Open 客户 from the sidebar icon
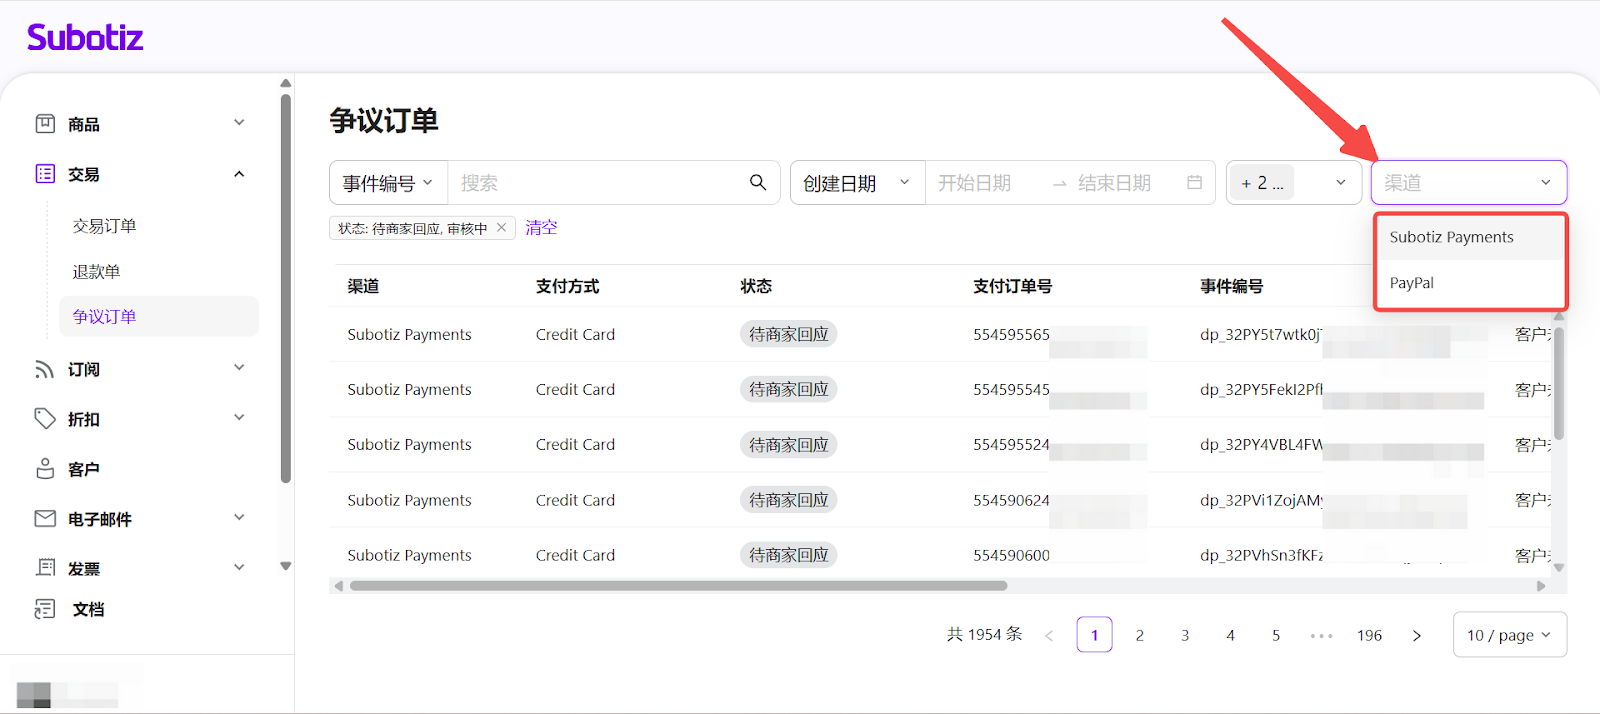 click(x=45, y=469)
